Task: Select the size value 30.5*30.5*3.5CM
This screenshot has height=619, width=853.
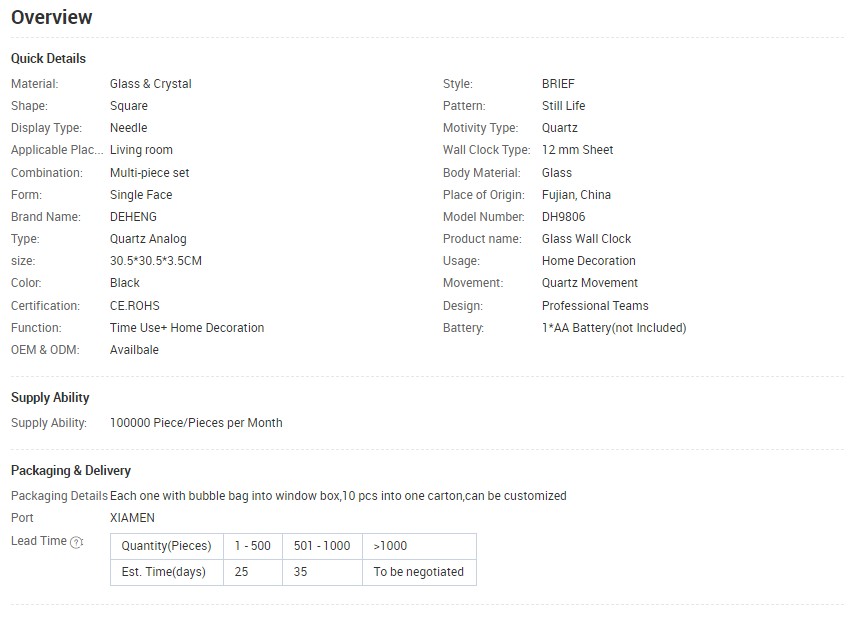Action: click(156, 261)
